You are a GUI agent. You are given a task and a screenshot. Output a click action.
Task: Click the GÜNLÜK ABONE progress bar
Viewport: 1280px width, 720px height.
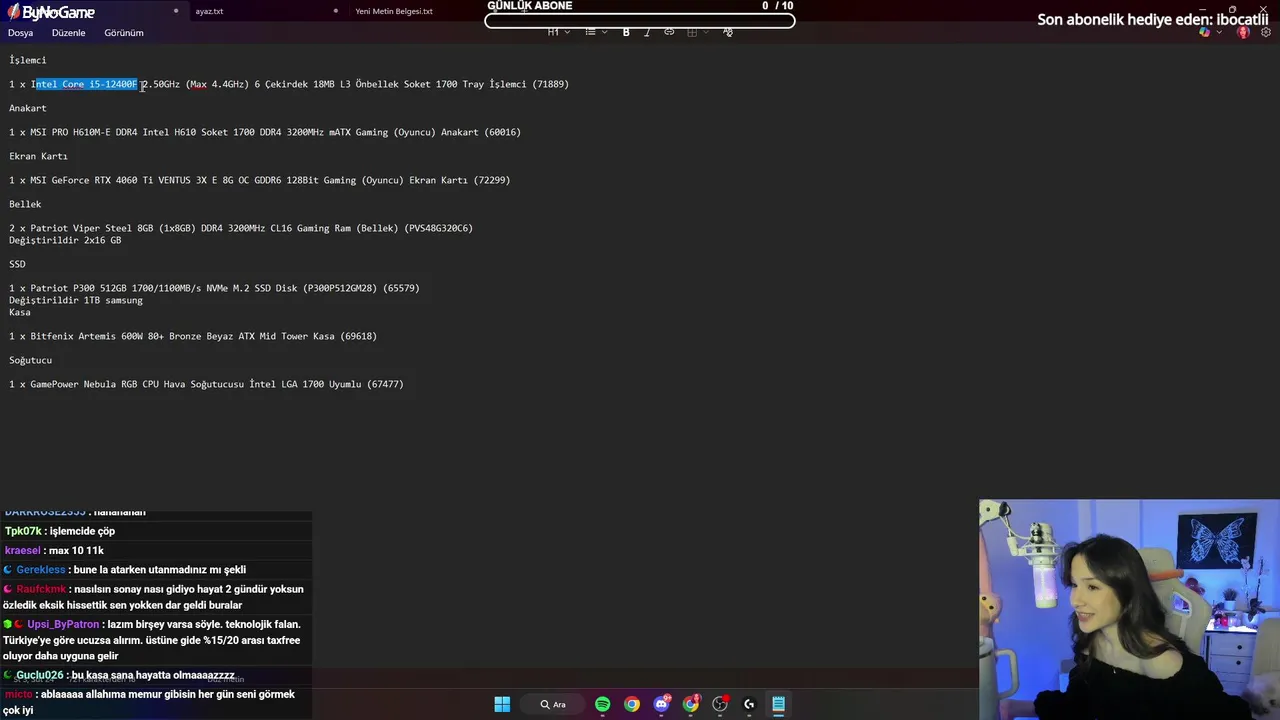click(x=640, y=20)
